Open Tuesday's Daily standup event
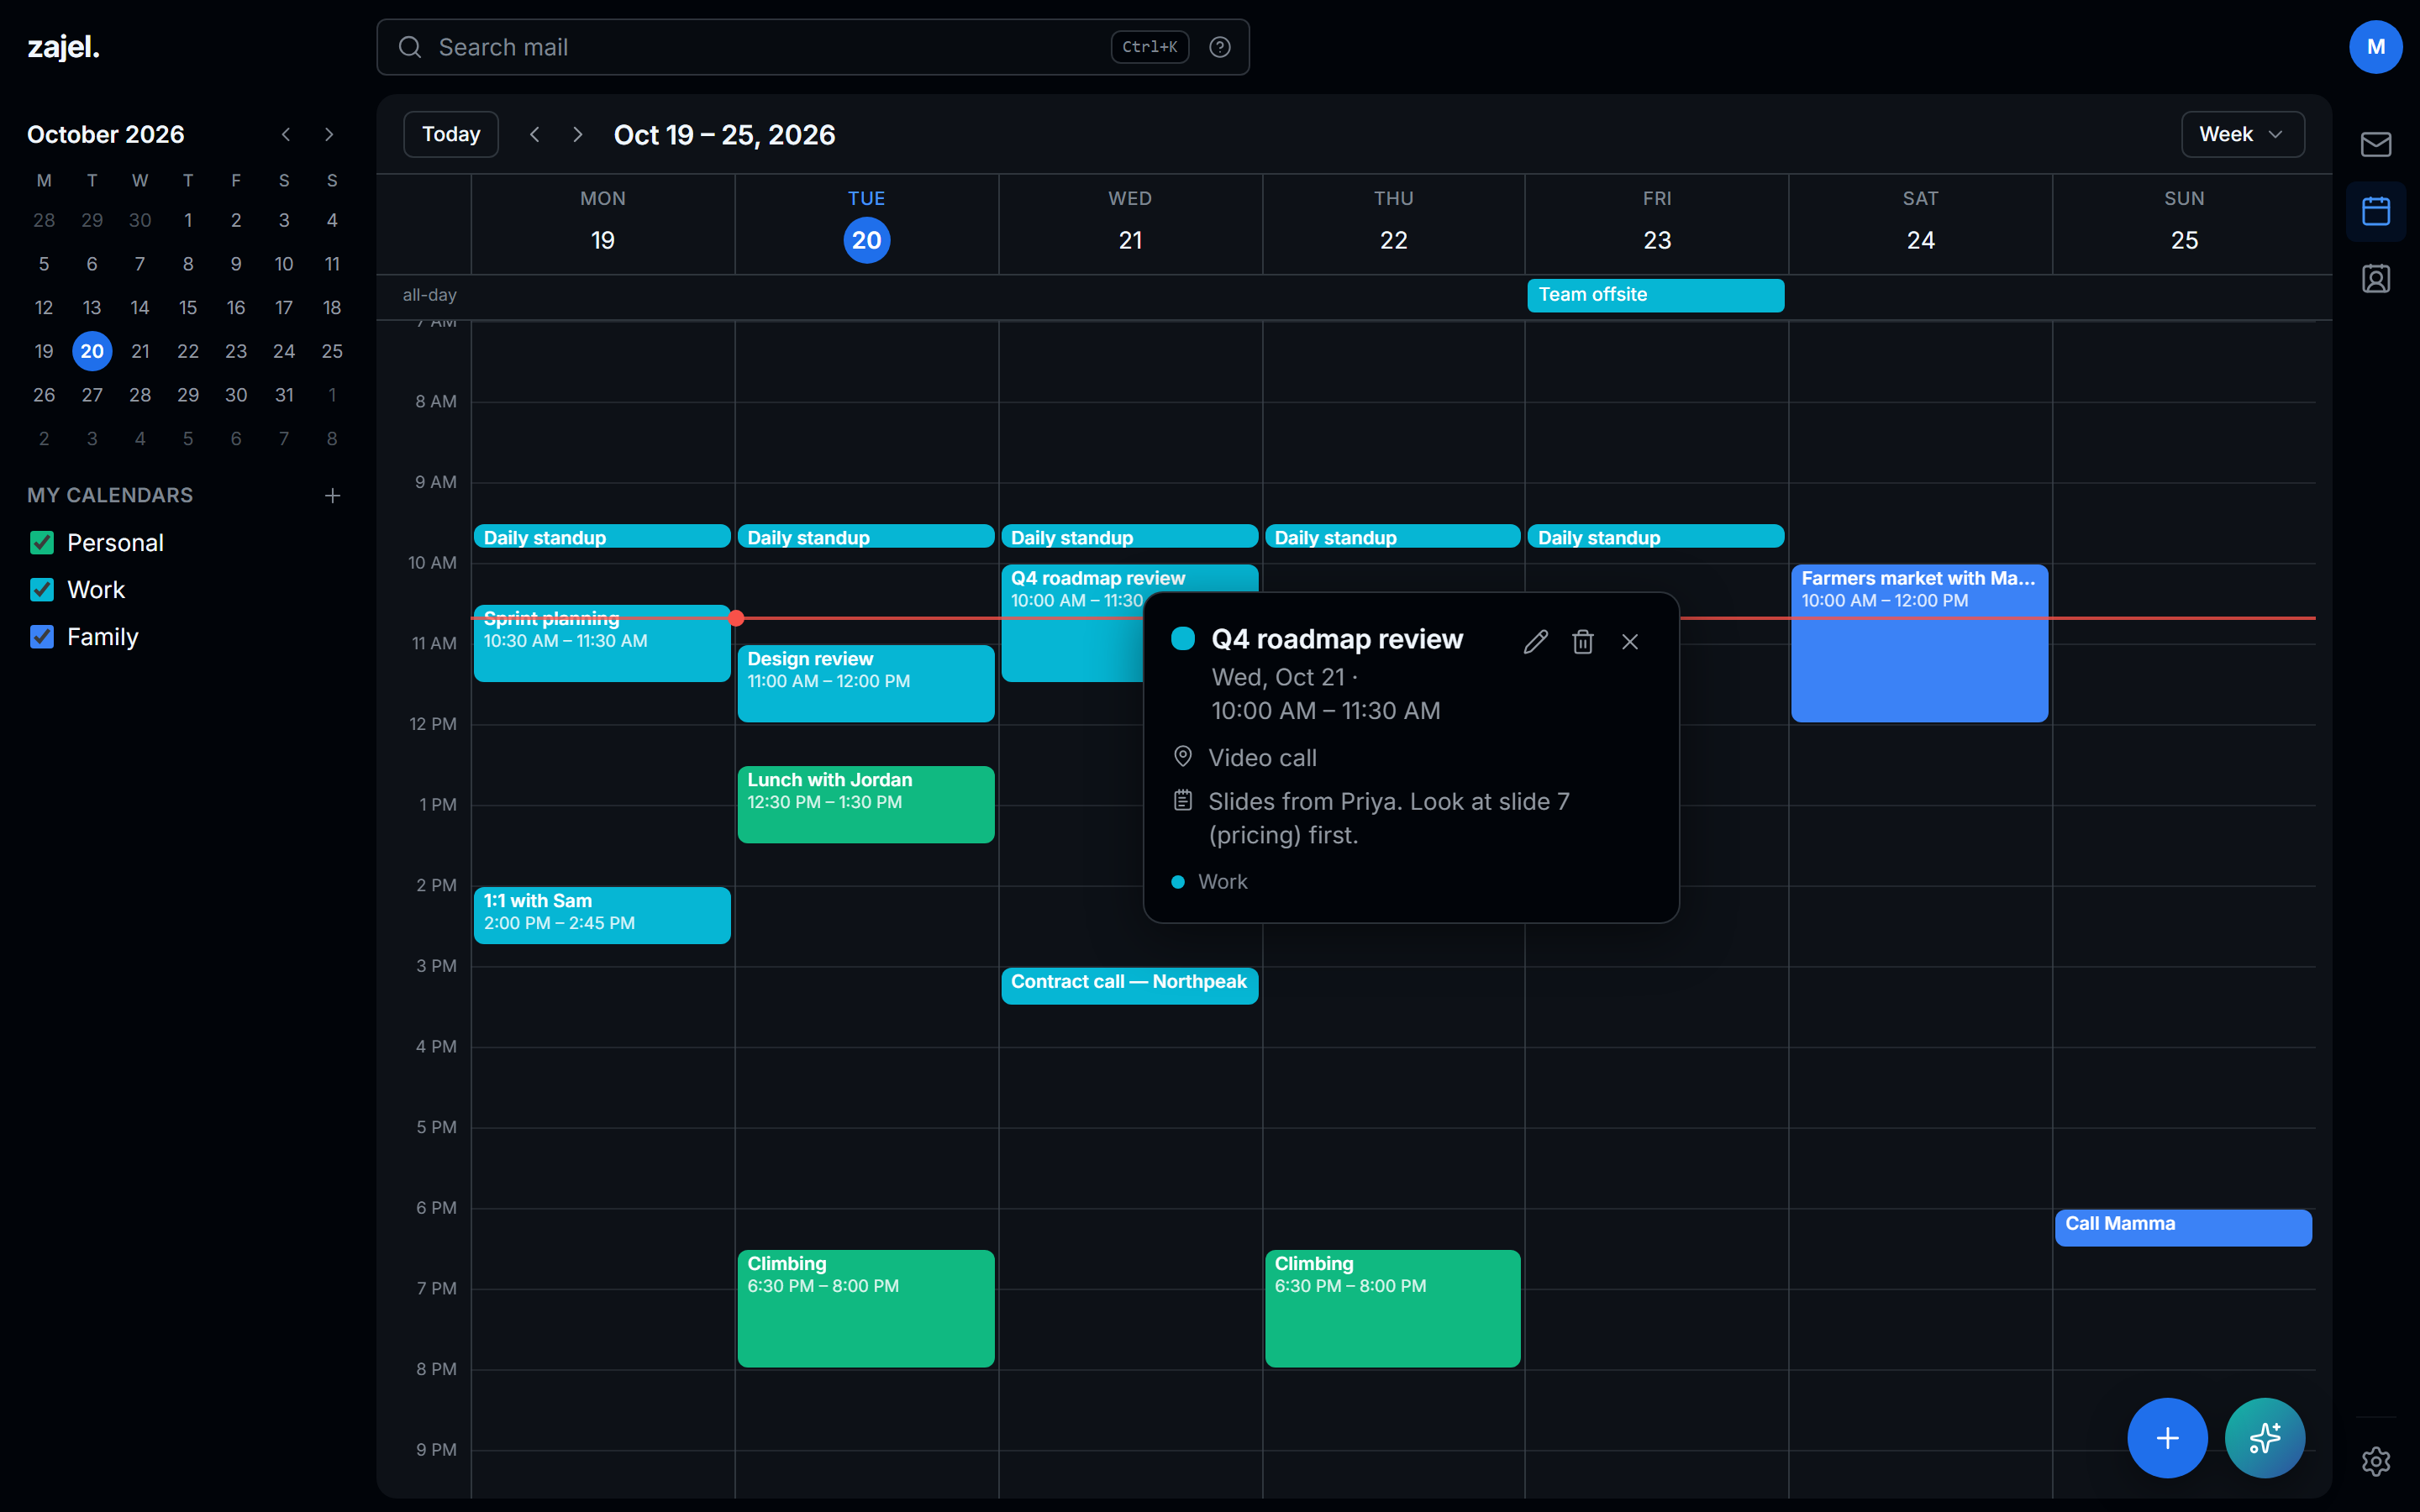Screen dimensions: 2420x1512 point(865,537)
